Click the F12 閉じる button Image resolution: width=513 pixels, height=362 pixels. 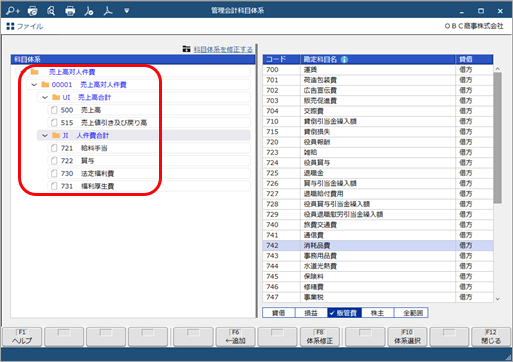point(491,337)
